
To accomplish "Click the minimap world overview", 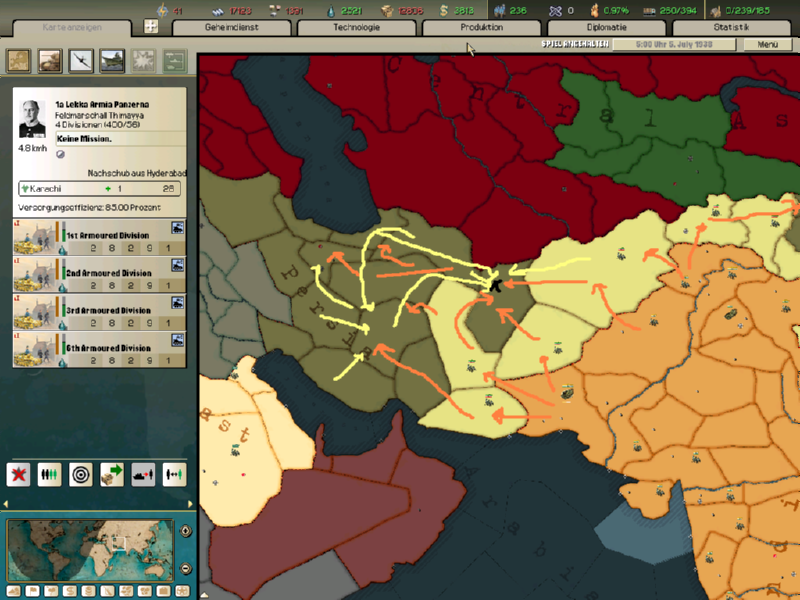I will (90, 550).
